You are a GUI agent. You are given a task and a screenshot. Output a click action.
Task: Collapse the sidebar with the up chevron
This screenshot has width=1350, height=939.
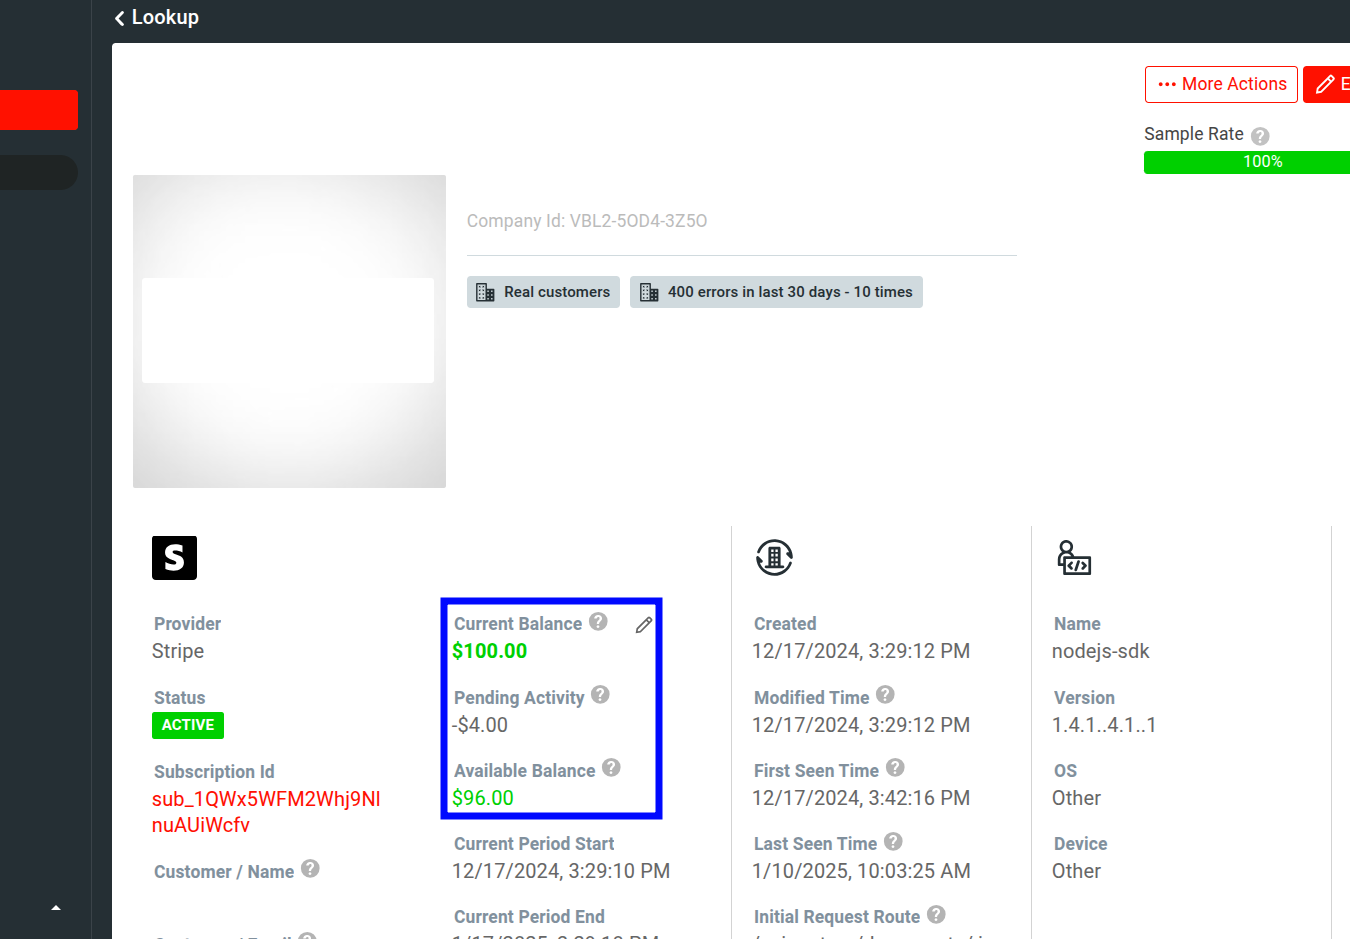(x=56, y=907)
